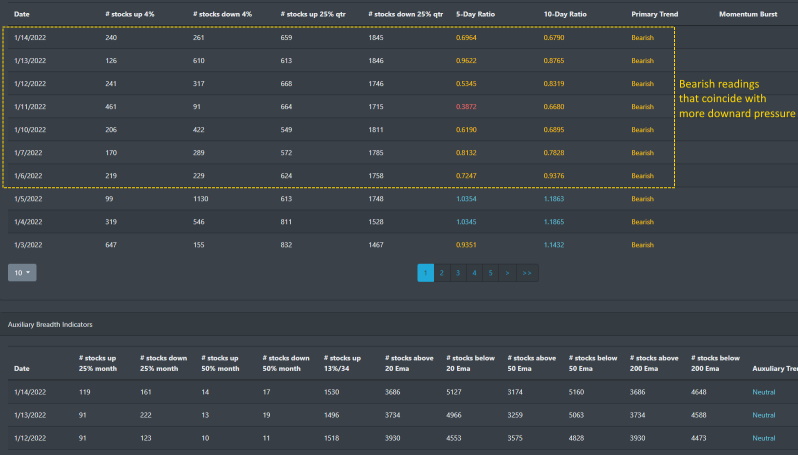Screen dimensions: 798x455
Task: Click Neutral trend for auxiliary 1/14/2022 row
Action: [x=763, y=392]
